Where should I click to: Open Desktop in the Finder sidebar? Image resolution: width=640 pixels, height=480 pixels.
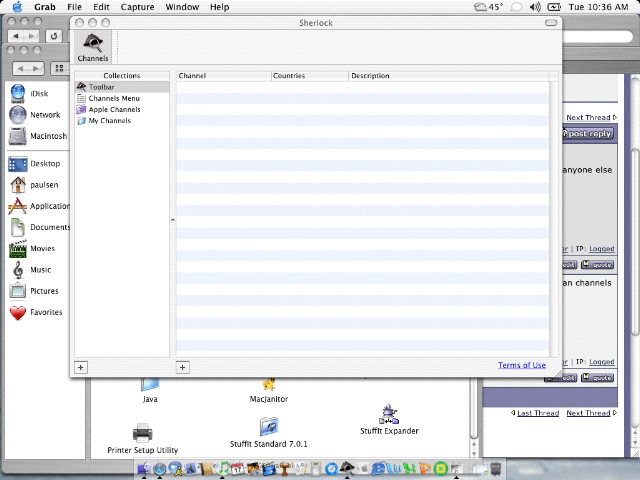click(35, 164)
